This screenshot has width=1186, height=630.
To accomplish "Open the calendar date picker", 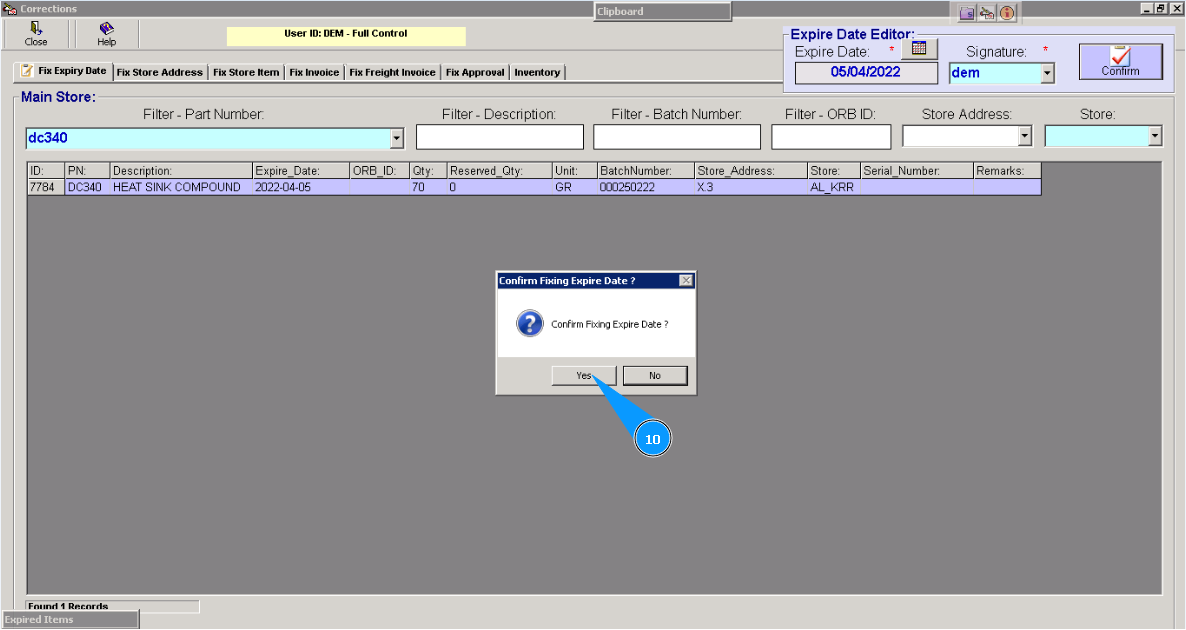I will pos(919,49).
